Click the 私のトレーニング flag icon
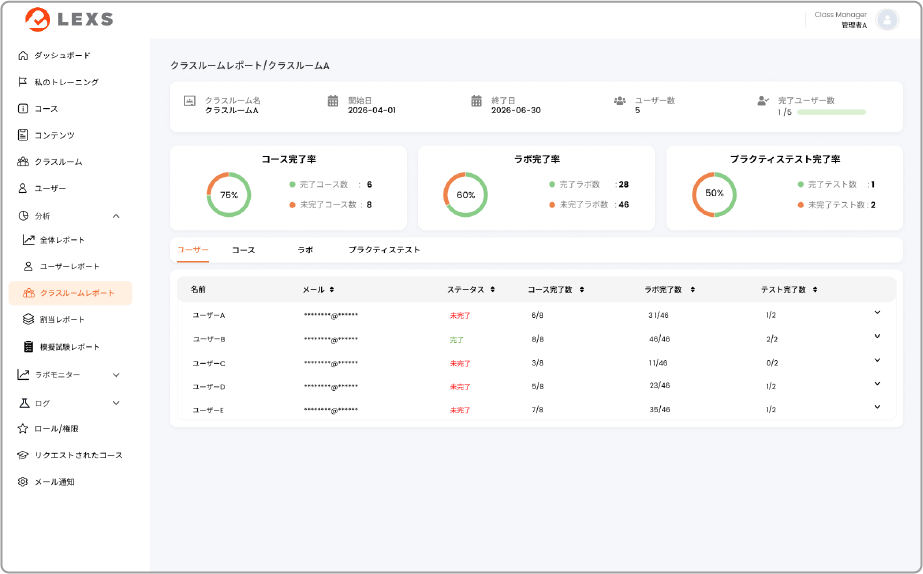Screen dimensions: 923x574 tap(23, 82)
